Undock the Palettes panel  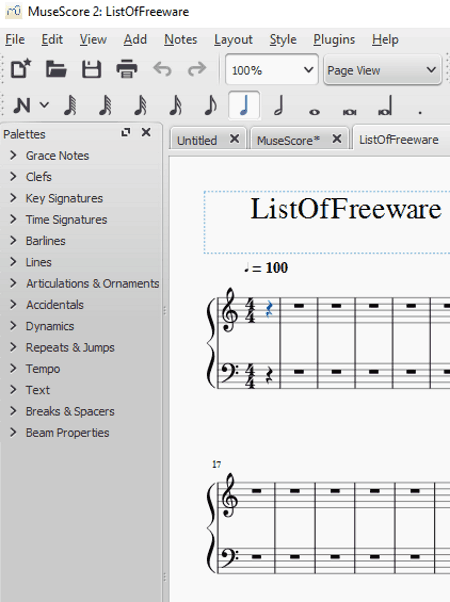[x=126, y=132]
